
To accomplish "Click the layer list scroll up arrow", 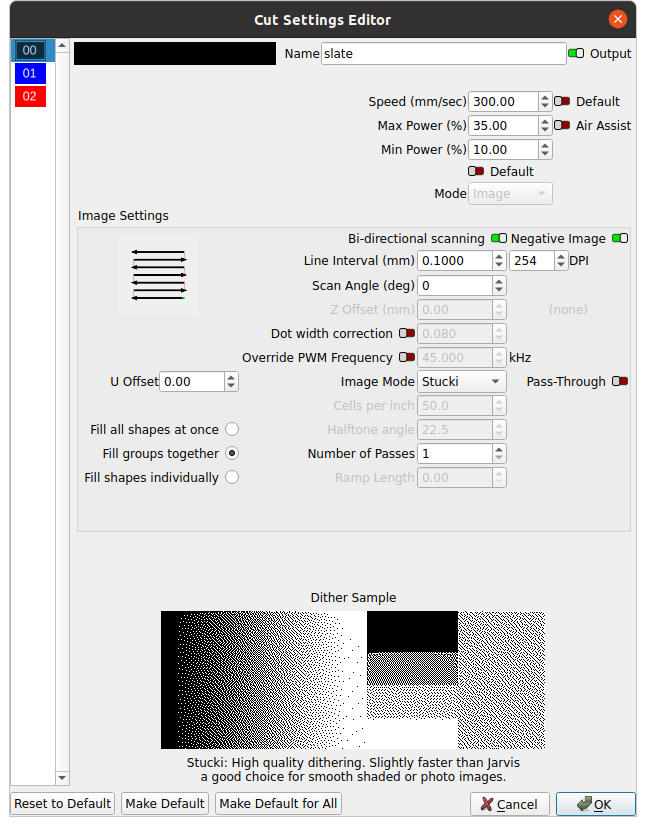I will click(62, 45).
